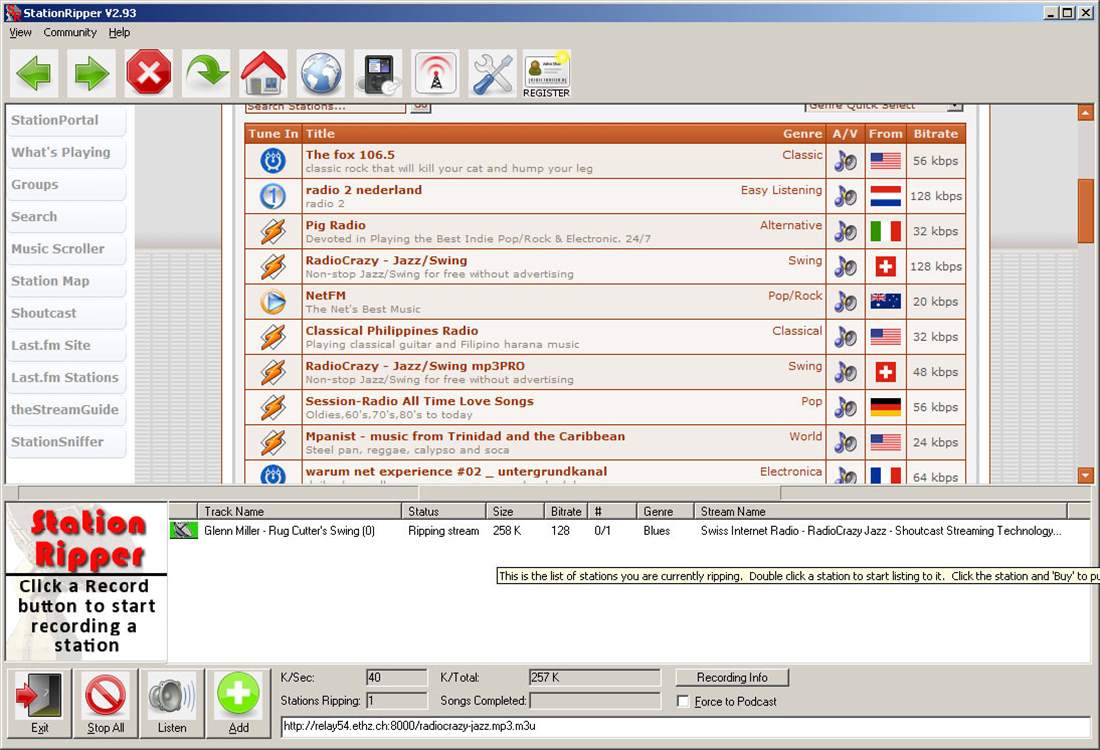Open the View menu
This screenshot has width=1100, height=750.
coord(20,32)
